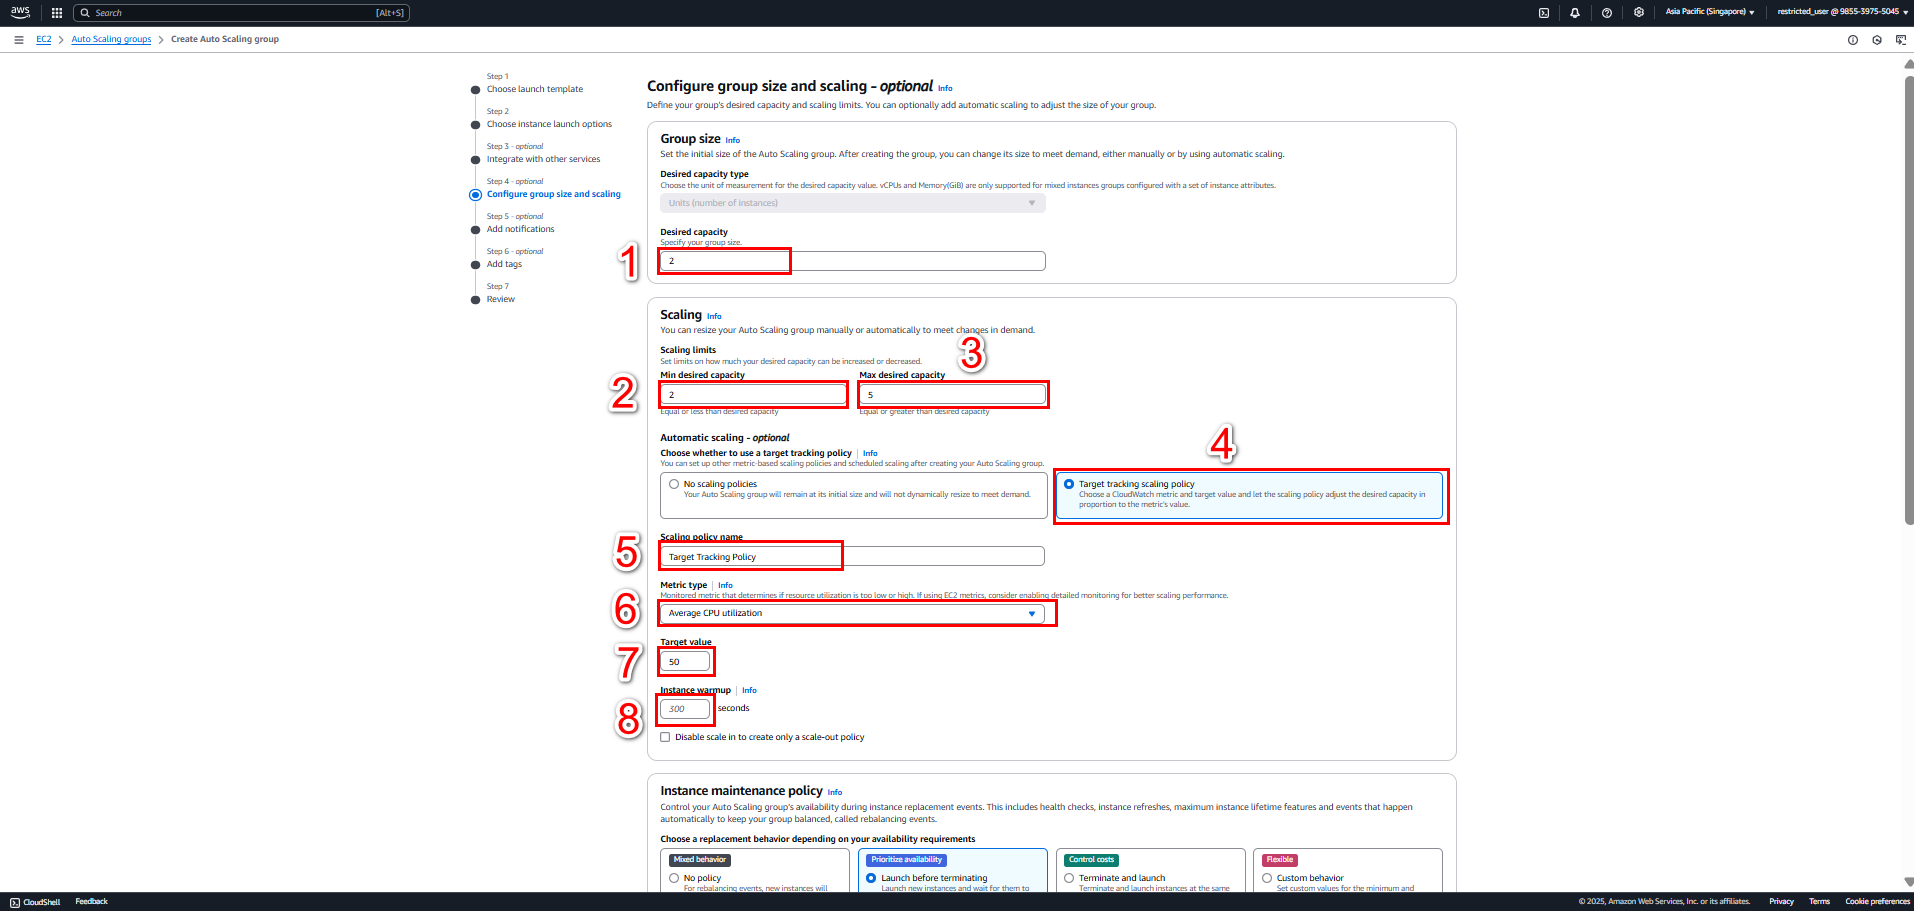Go to Step 6 Add tags
The image size is (1914, 911).
pyautogui.click(x=504, y=264)
